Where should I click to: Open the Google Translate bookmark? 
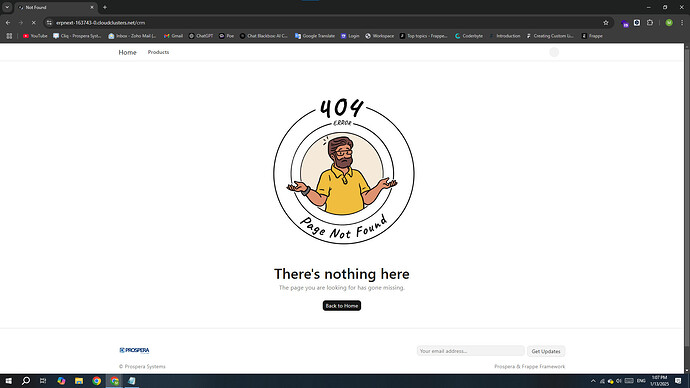click(x=315, y=36)
